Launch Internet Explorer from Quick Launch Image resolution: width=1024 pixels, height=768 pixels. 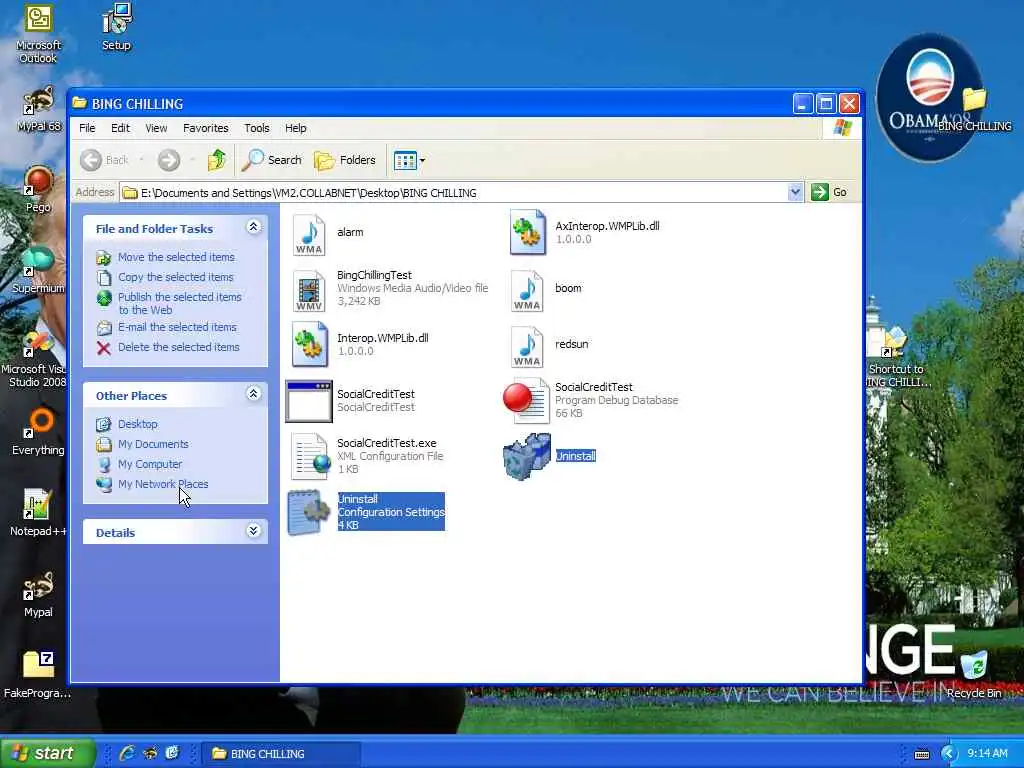[127, 753]
